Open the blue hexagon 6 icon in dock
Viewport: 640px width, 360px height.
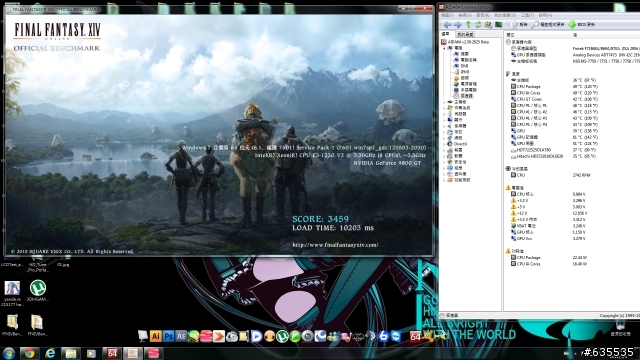tap(383, 336)
